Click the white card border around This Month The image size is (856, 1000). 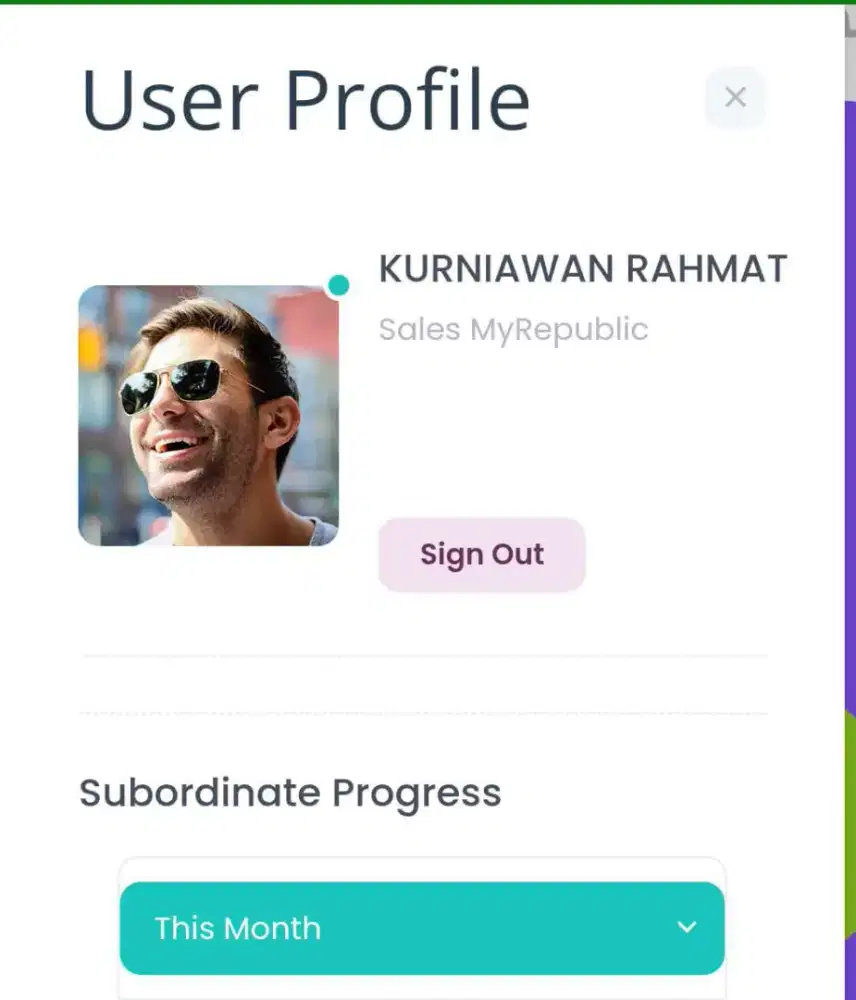click(x=421, y=866)
